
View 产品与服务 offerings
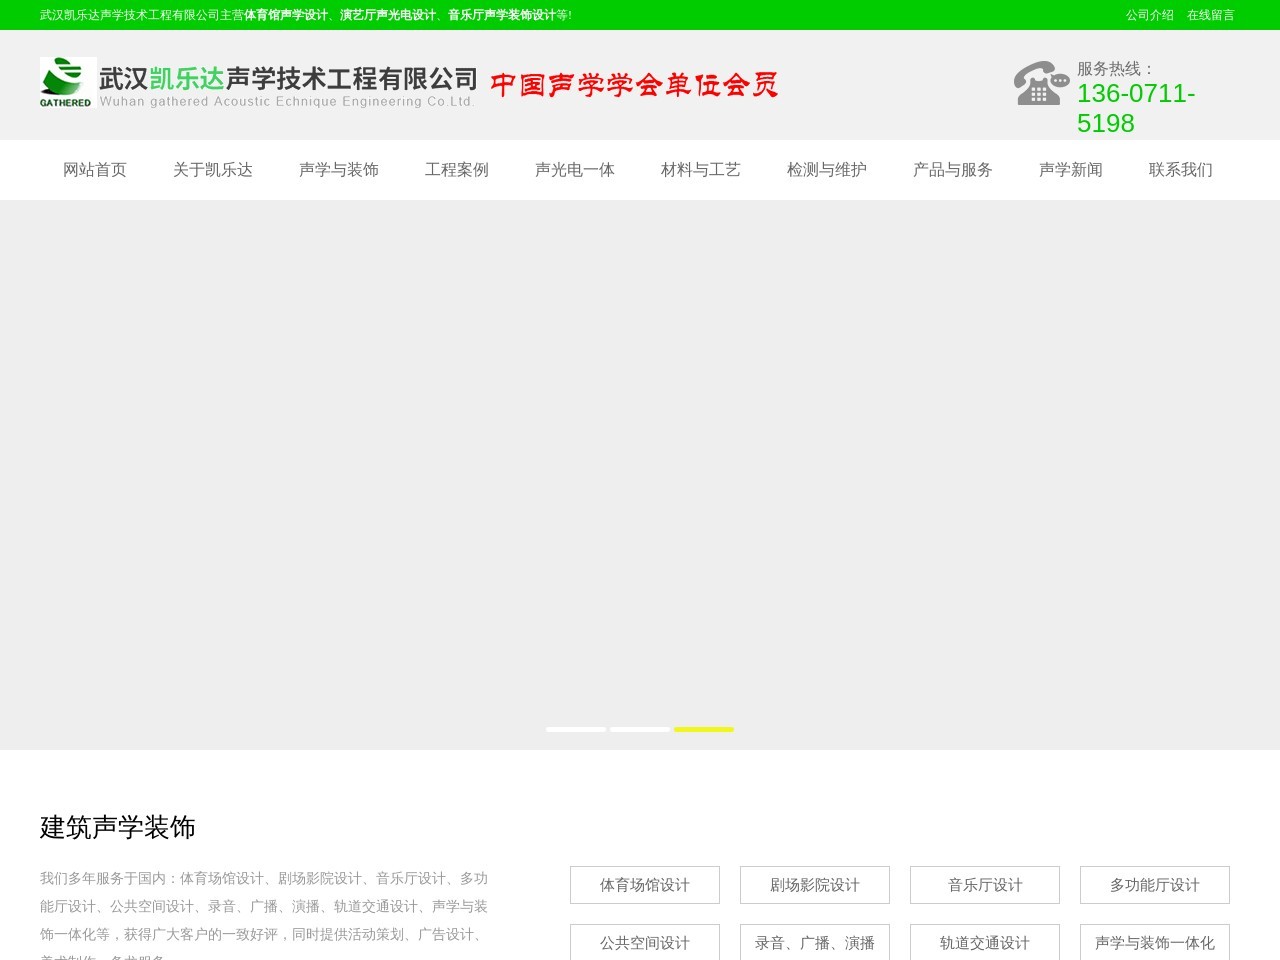[951, 170]
